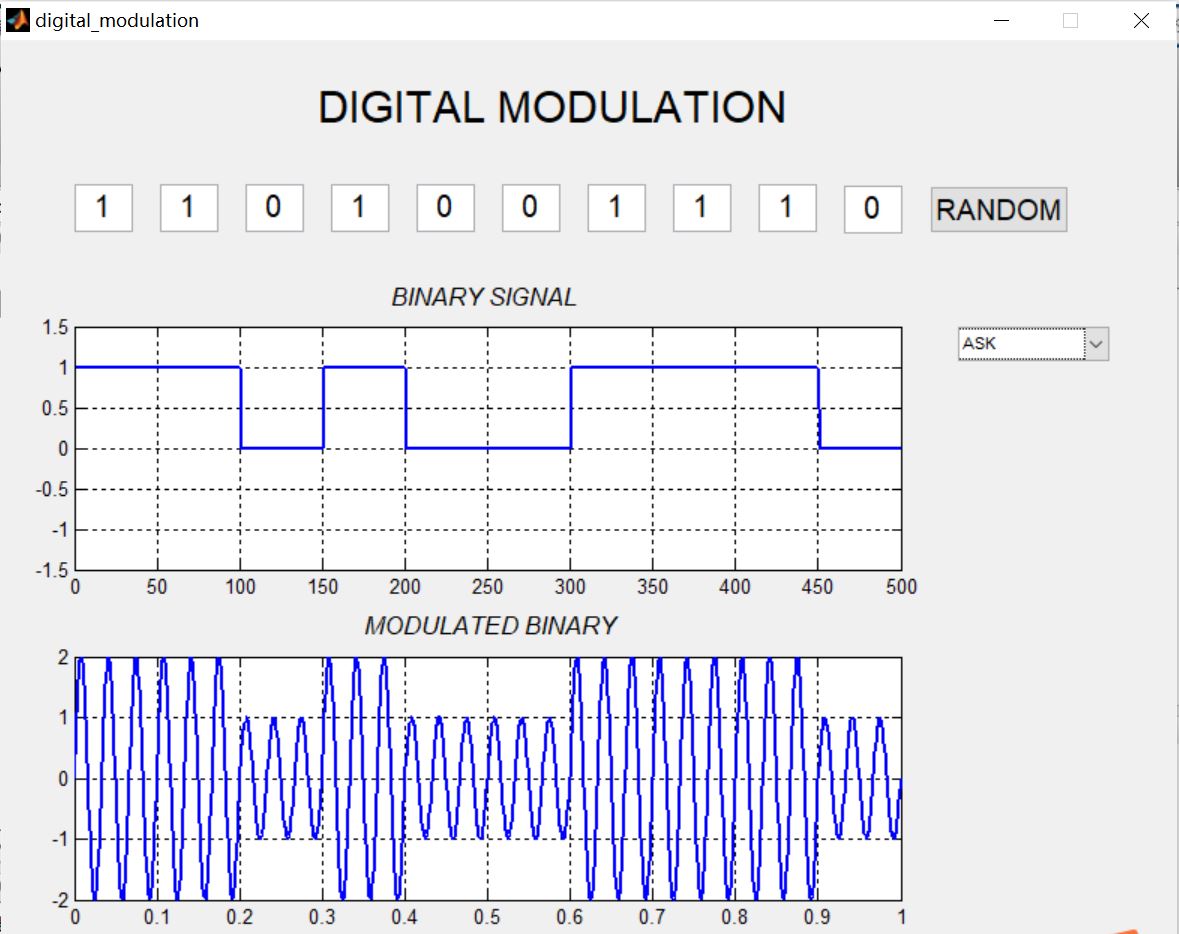Click inside the modulated binary axes

click(x=488, y=778)
